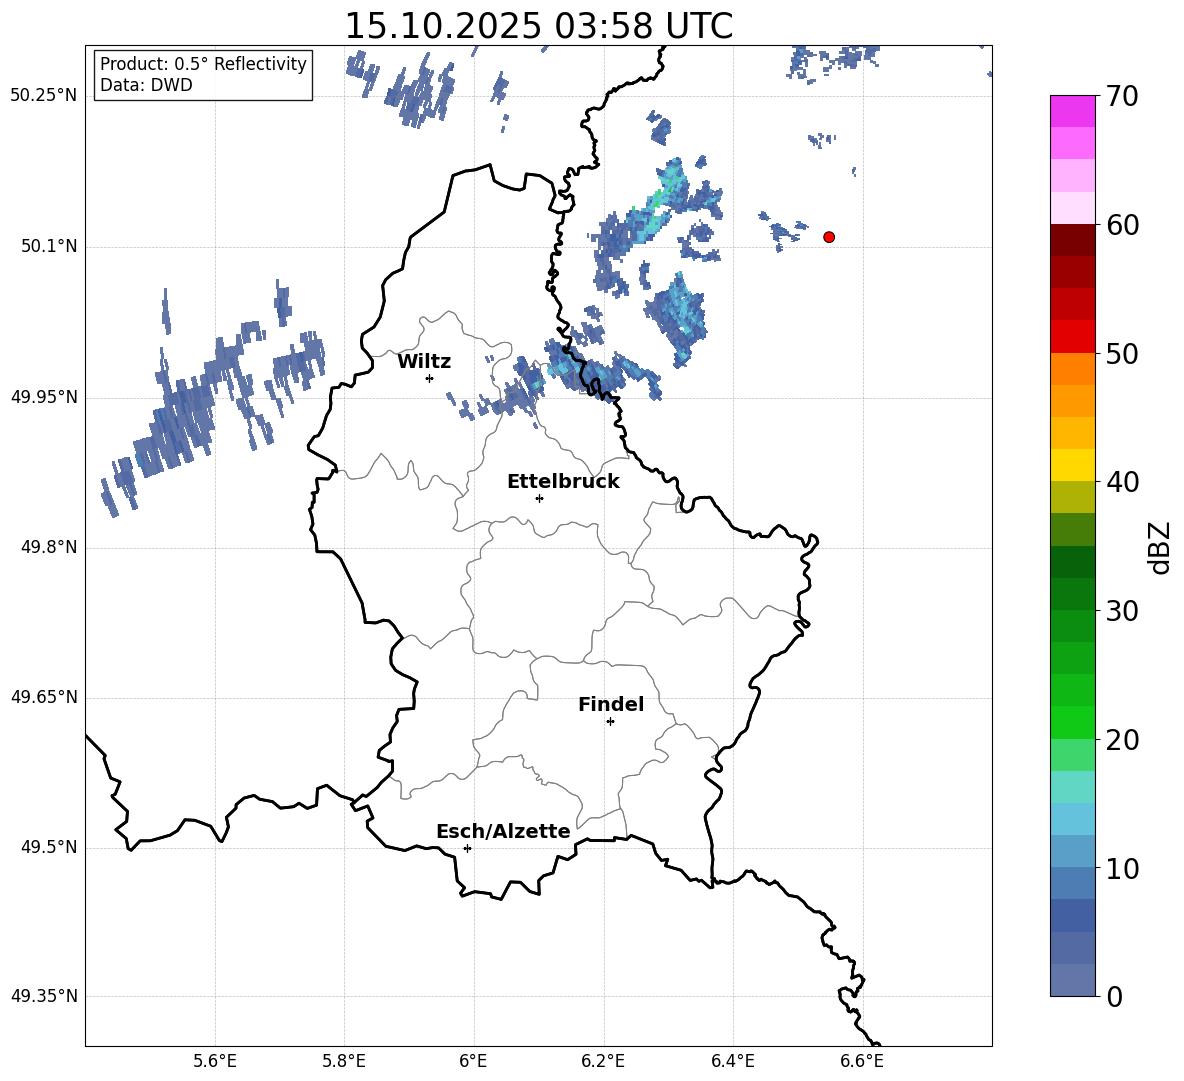Viewport: 1184px width, 1081px height.
Task: Click the radar echo band with green pixels east of the northern border
Action: coord(657,226)
